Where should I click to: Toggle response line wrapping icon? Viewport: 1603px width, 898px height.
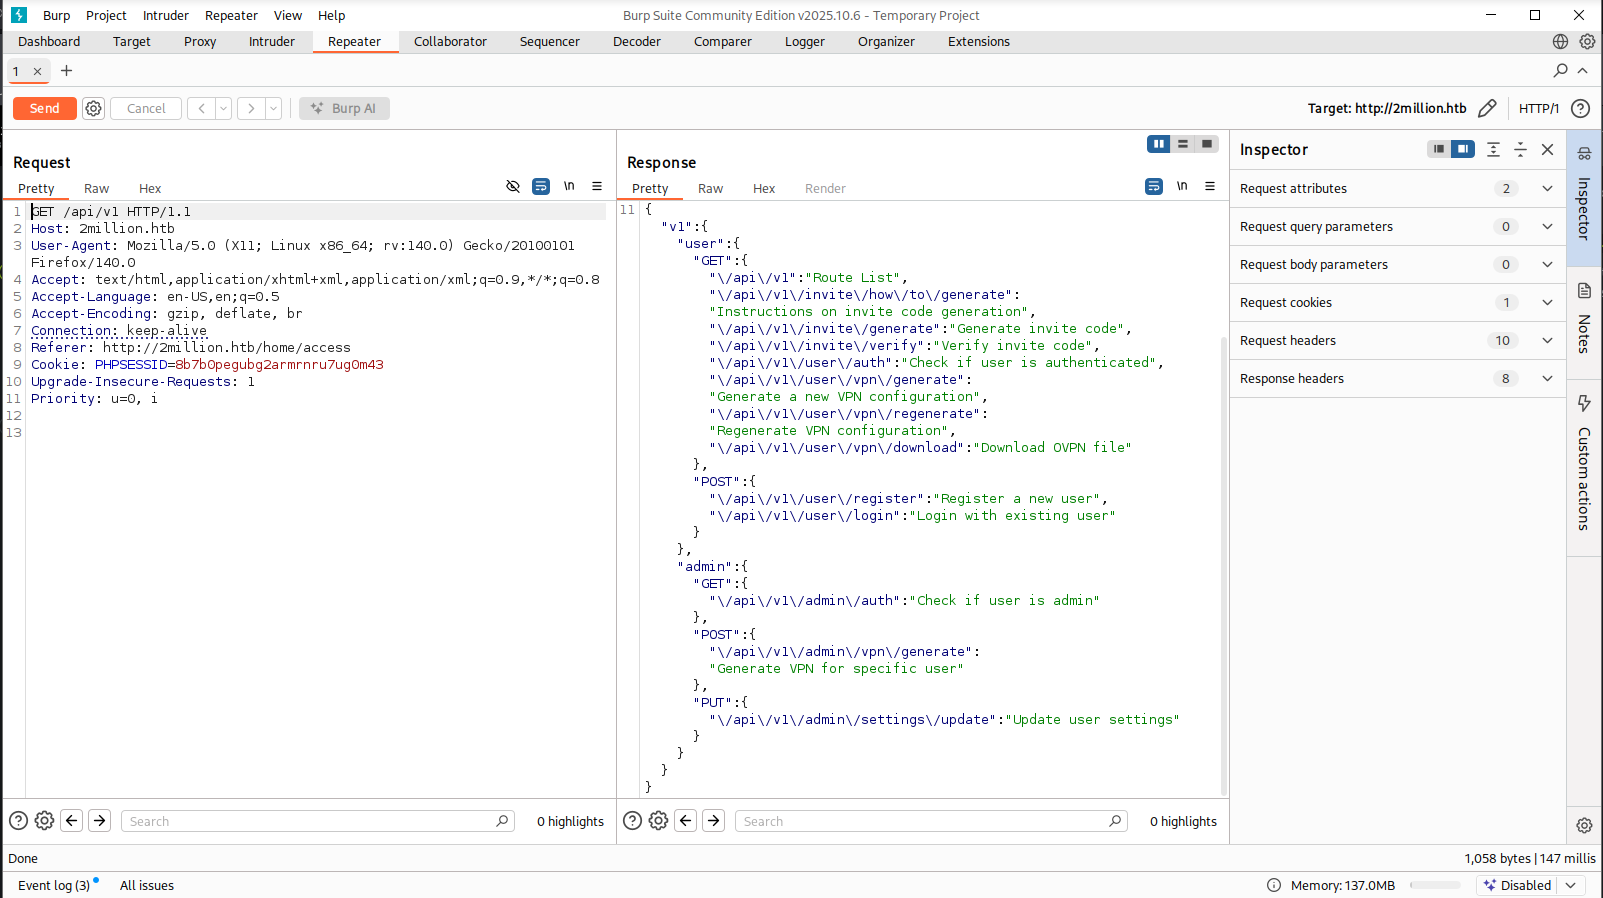click(1154, 186)
